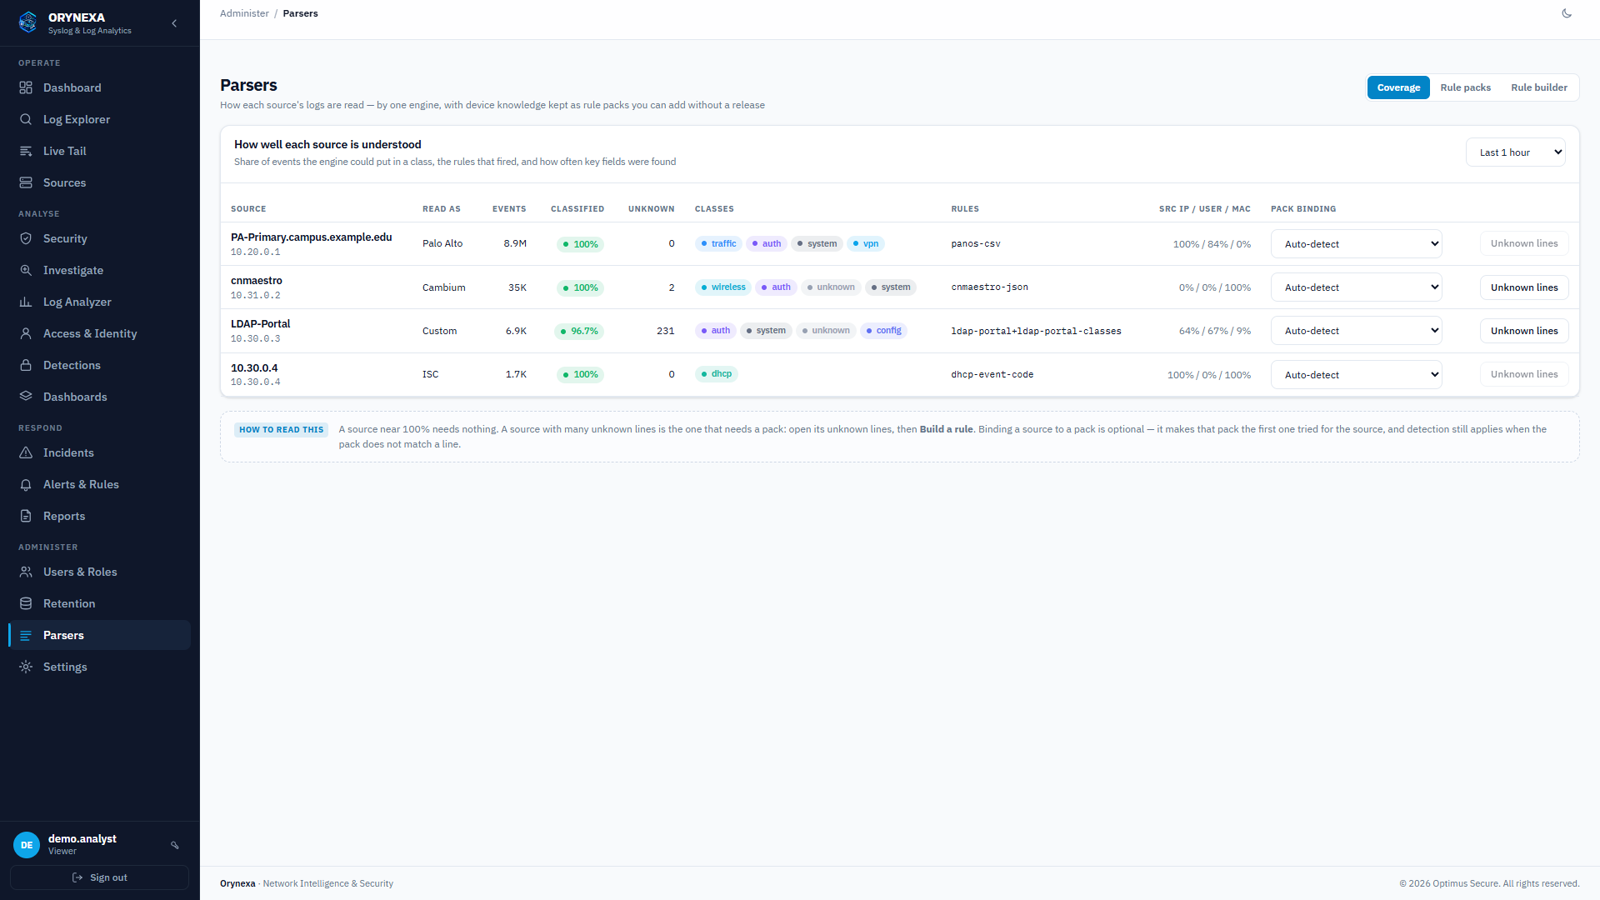
Task: Open the Log Analyzer chart icon
Action: point(26,302)
